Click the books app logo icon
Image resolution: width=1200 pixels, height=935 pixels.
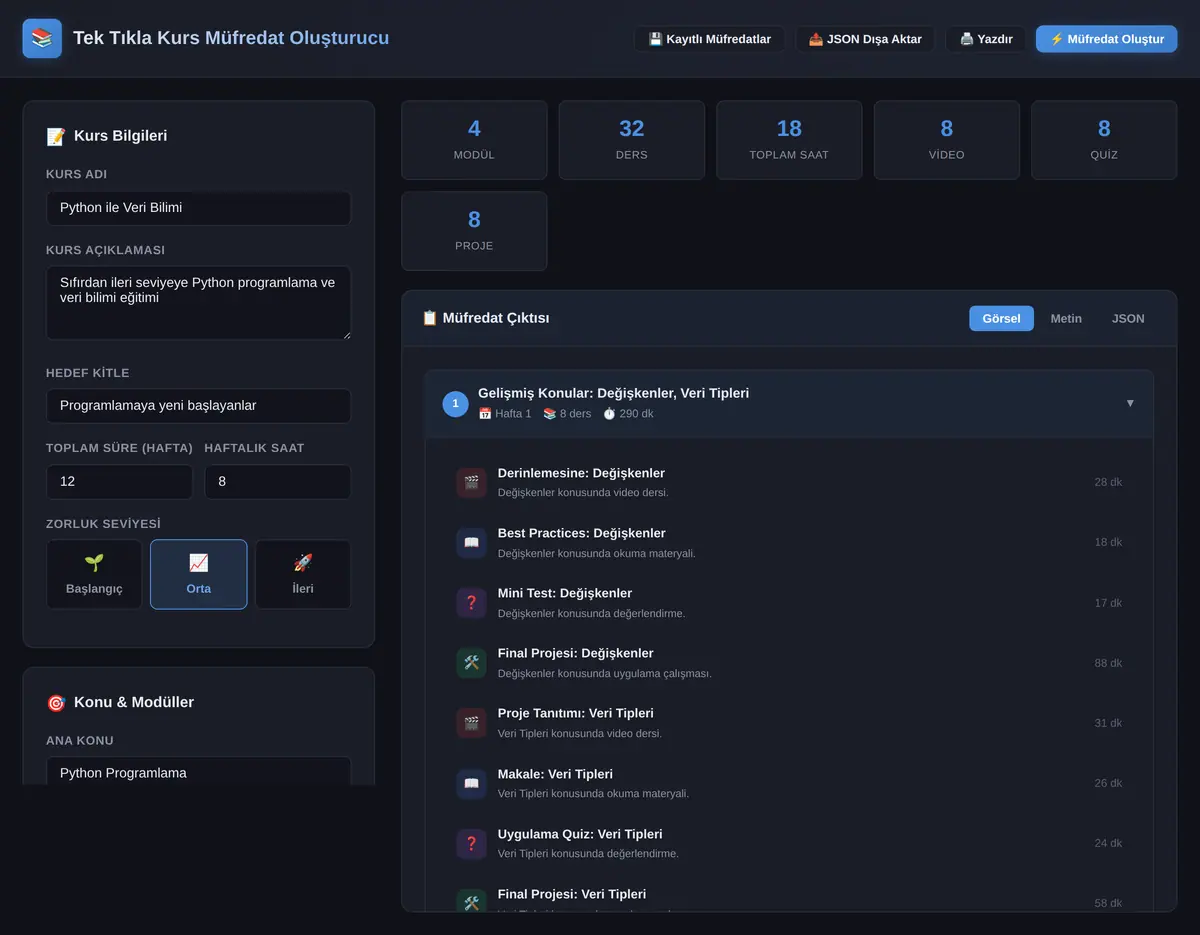[42, 39]
